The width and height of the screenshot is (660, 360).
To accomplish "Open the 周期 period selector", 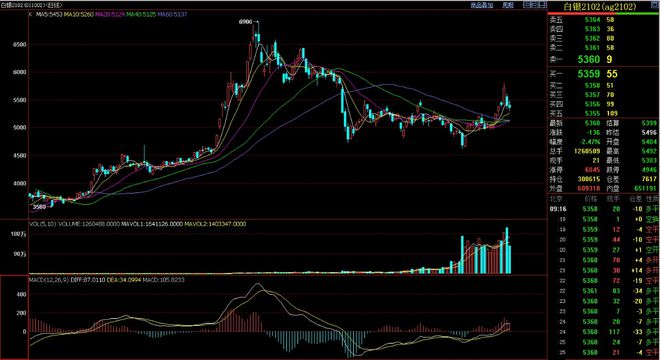I will [508, 5].
